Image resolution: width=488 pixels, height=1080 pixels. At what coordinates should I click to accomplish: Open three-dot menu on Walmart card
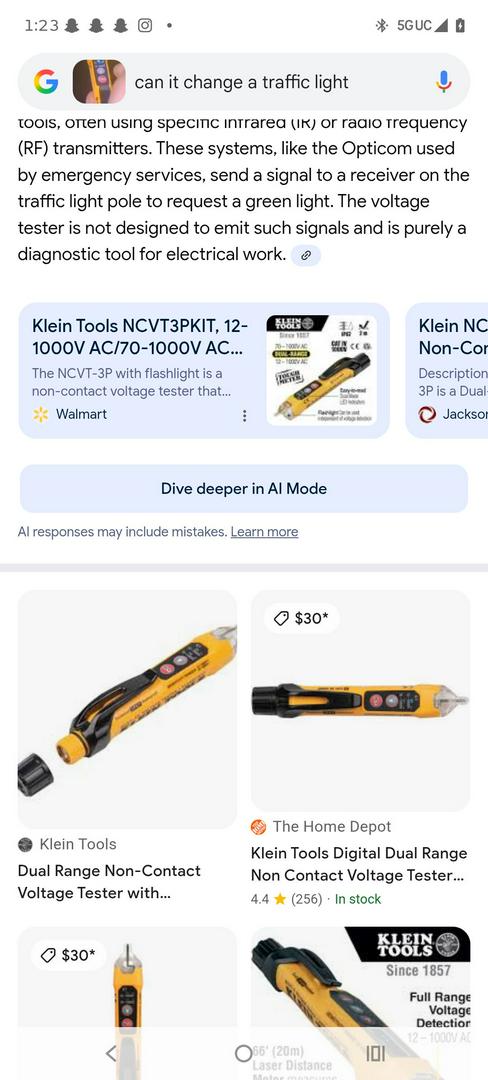click(244, 416)
